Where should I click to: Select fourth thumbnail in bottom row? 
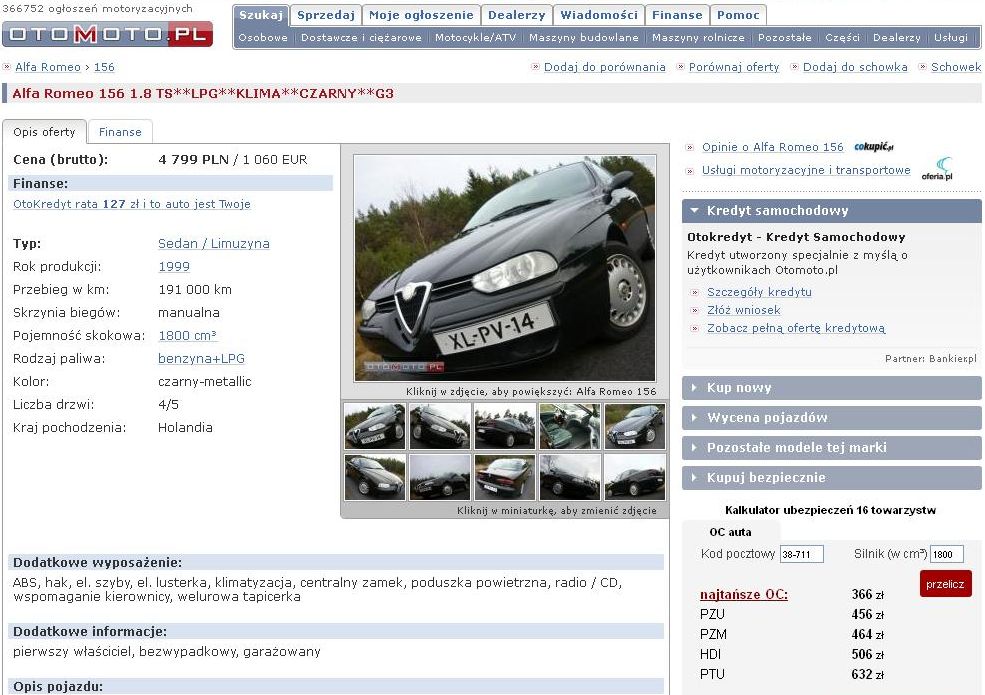click(x=570, y=478)
